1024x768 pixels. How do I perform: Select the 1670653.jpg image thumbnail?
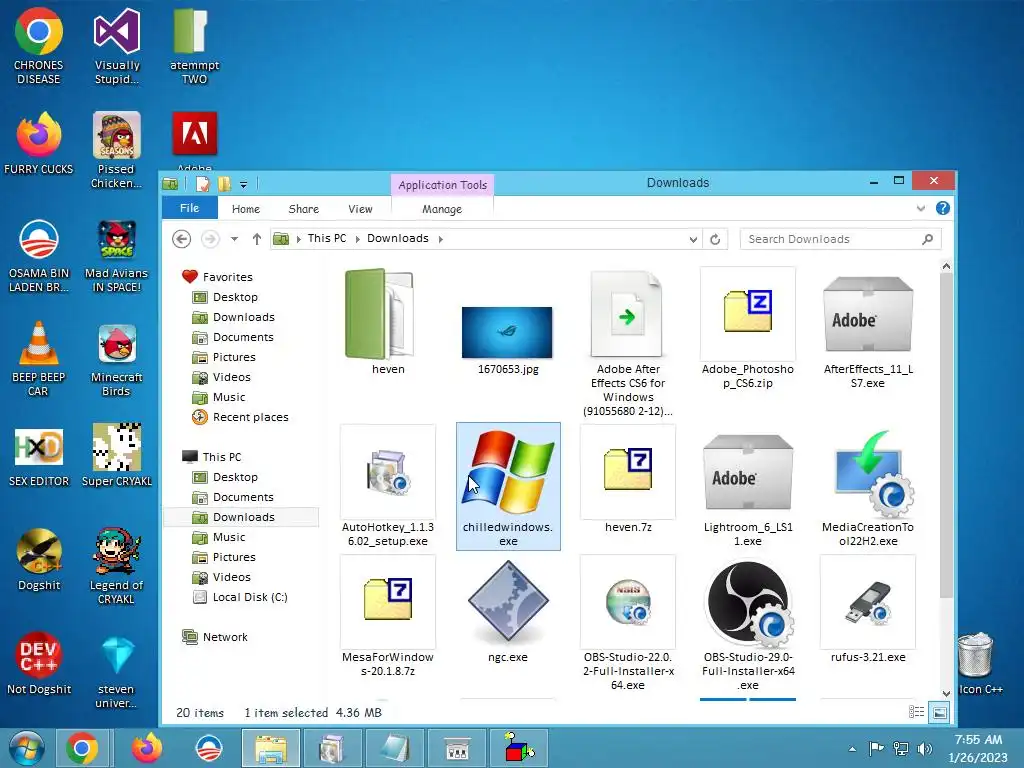507,332
